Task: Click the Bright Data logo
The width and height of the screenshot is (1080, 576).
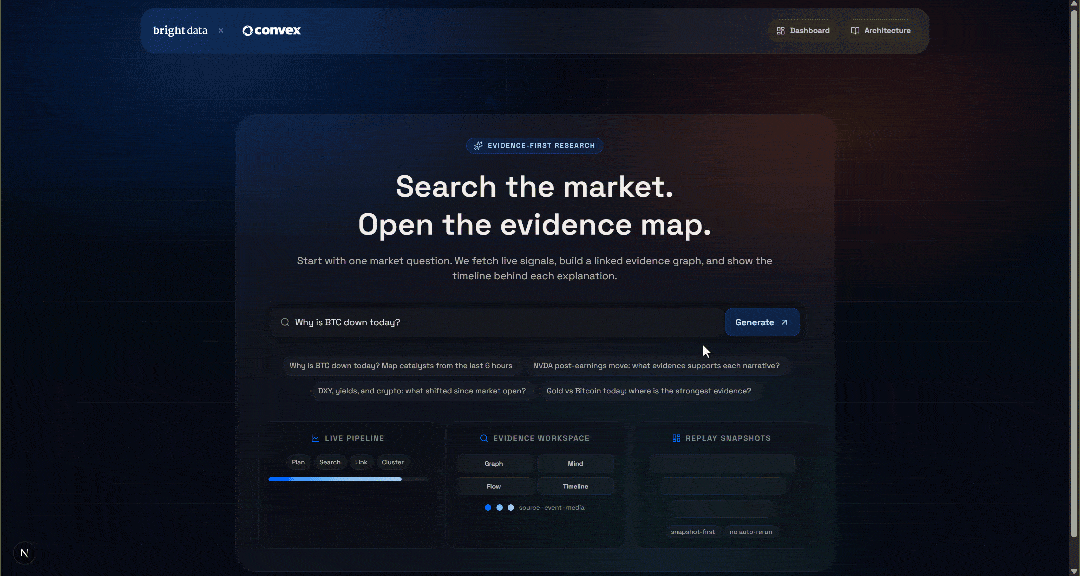Action: (x=180, y=31)
